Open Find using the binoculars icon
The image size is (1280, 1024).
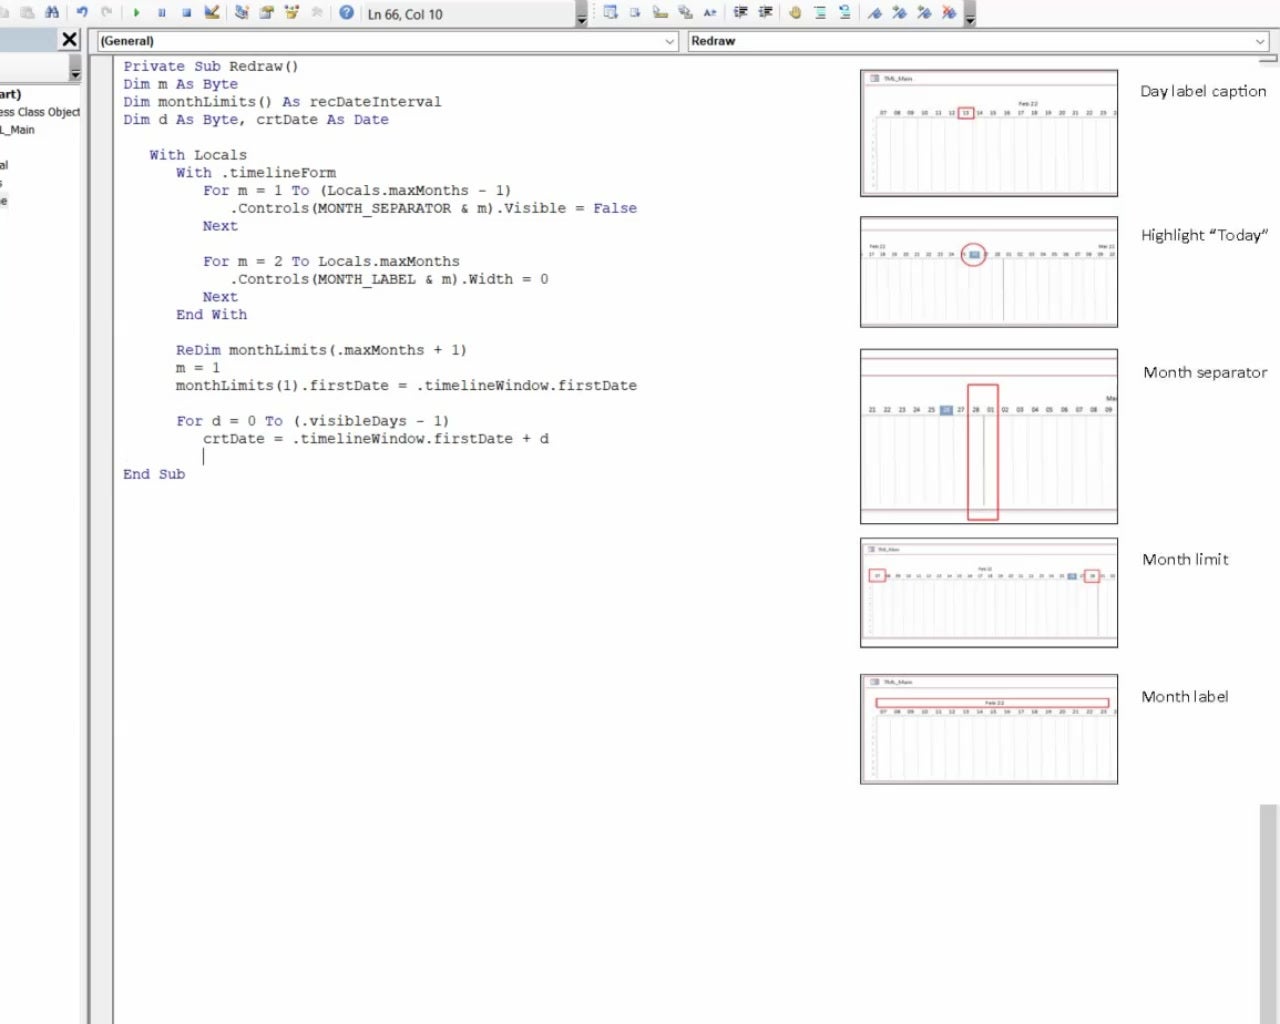(x=51, y=13)
